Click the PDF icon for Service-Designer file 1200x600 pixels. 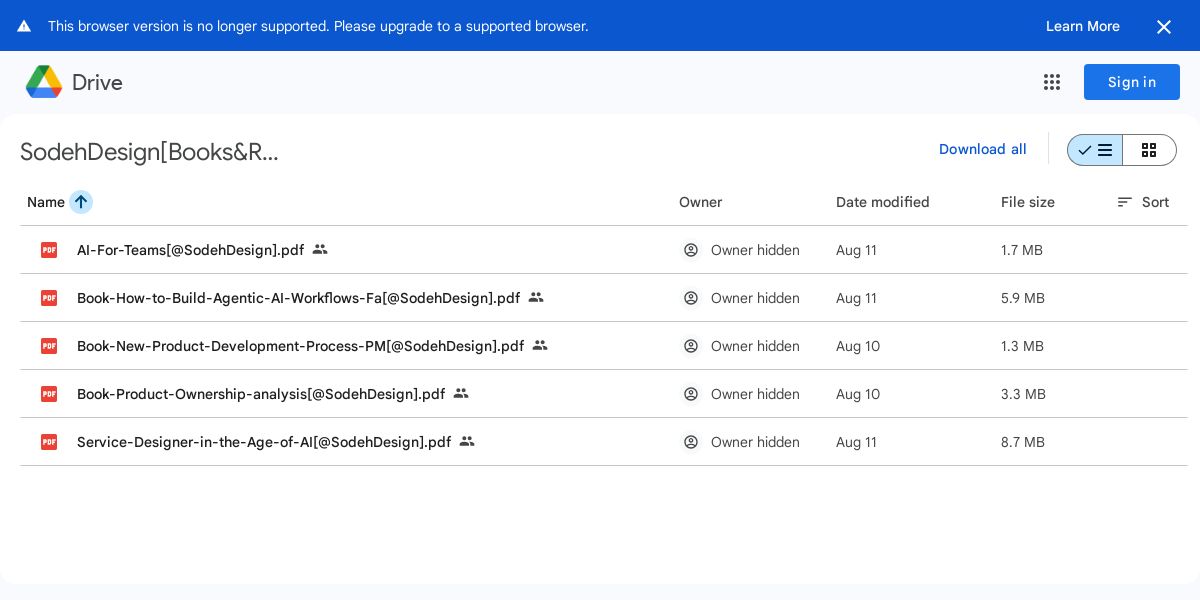click(49, 442)
